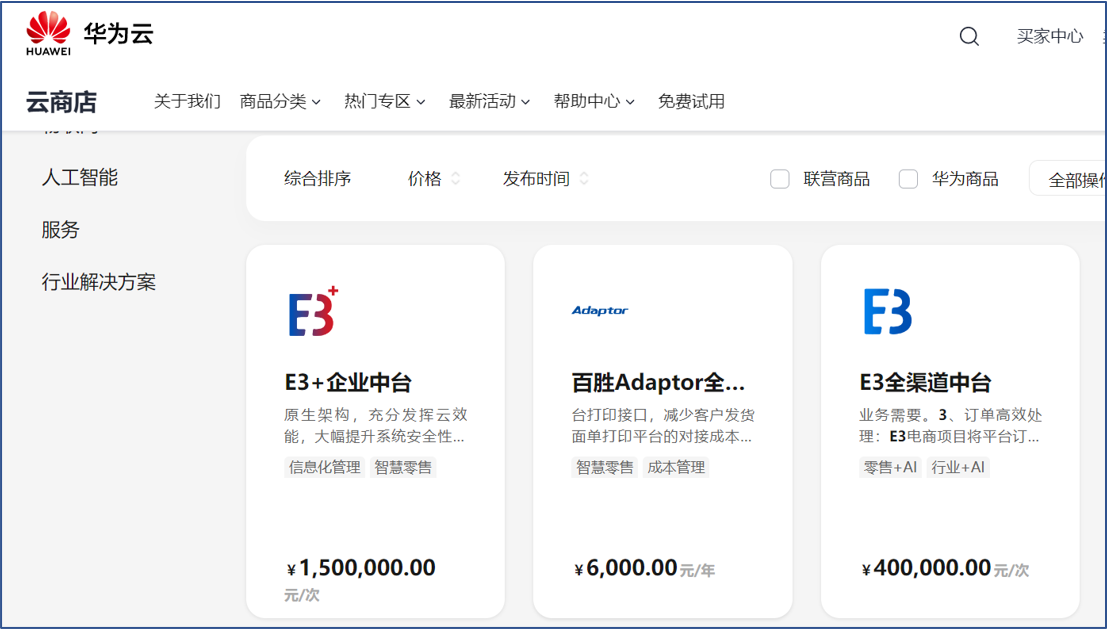Expand the 热门专区 dropdown
The image size is (1107, 629).
(x=385, y=102)
